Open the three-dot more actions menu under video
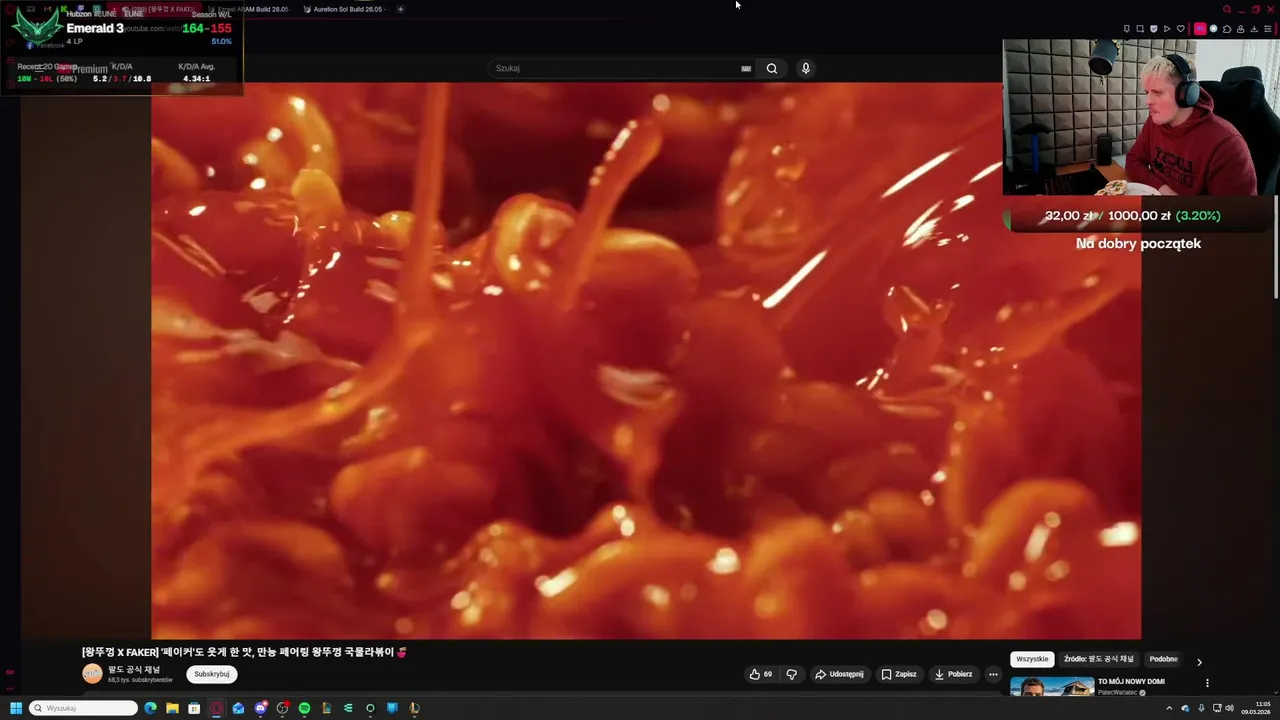The height and width of the screenshot is (720, 1280). pyautogui.click(x=993, y=674)
